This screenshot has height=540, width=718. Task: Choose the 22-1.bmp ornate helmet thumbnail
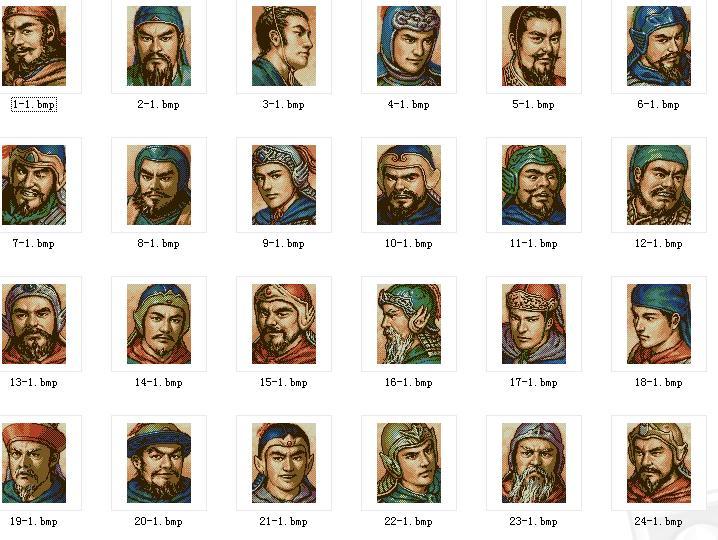click(x=409, y=463)
